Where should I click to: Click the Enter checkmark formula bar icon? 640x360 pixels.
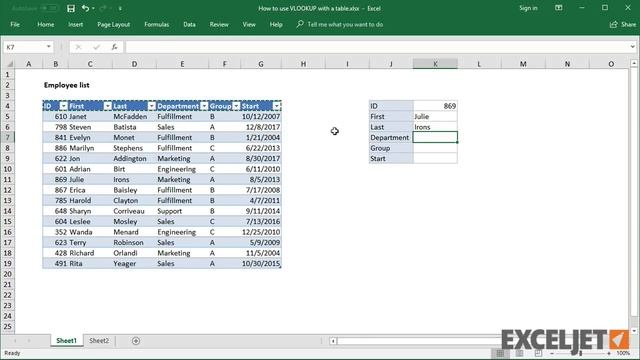coord(96,47)
